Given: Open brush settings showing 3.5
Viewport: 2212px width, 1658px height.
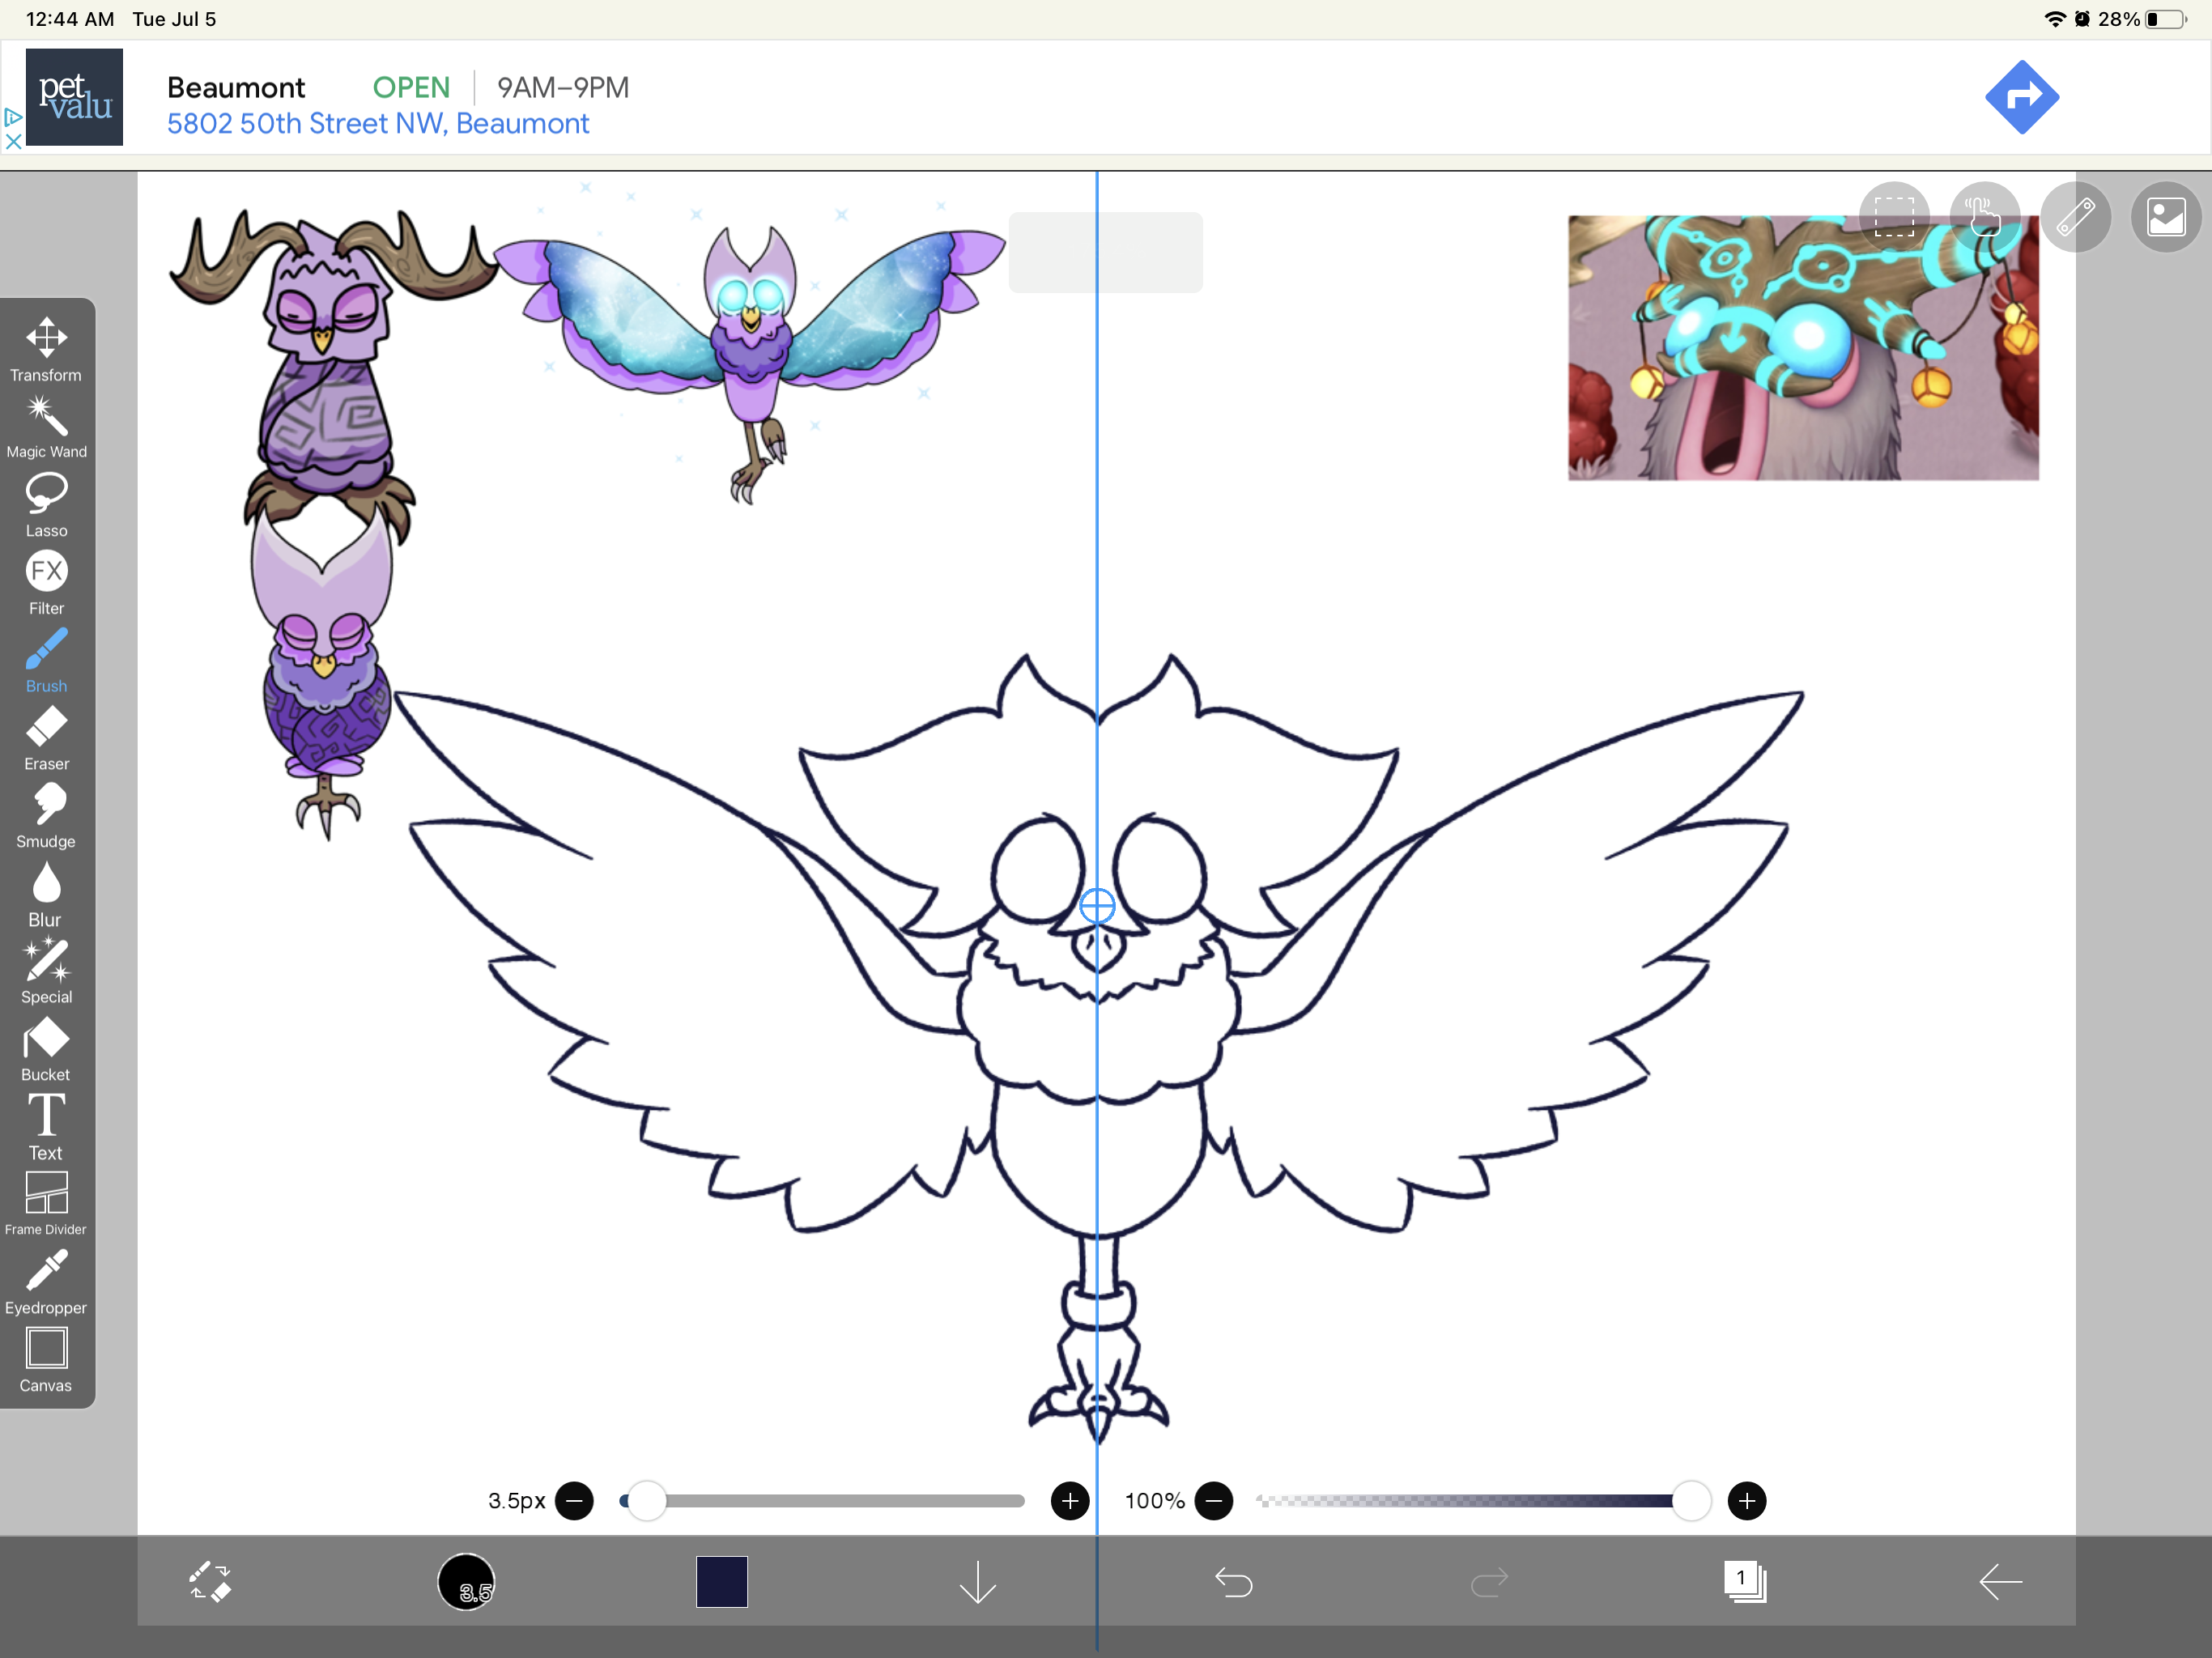Looking at the screenshot, I should click(x=466, y=1581).
